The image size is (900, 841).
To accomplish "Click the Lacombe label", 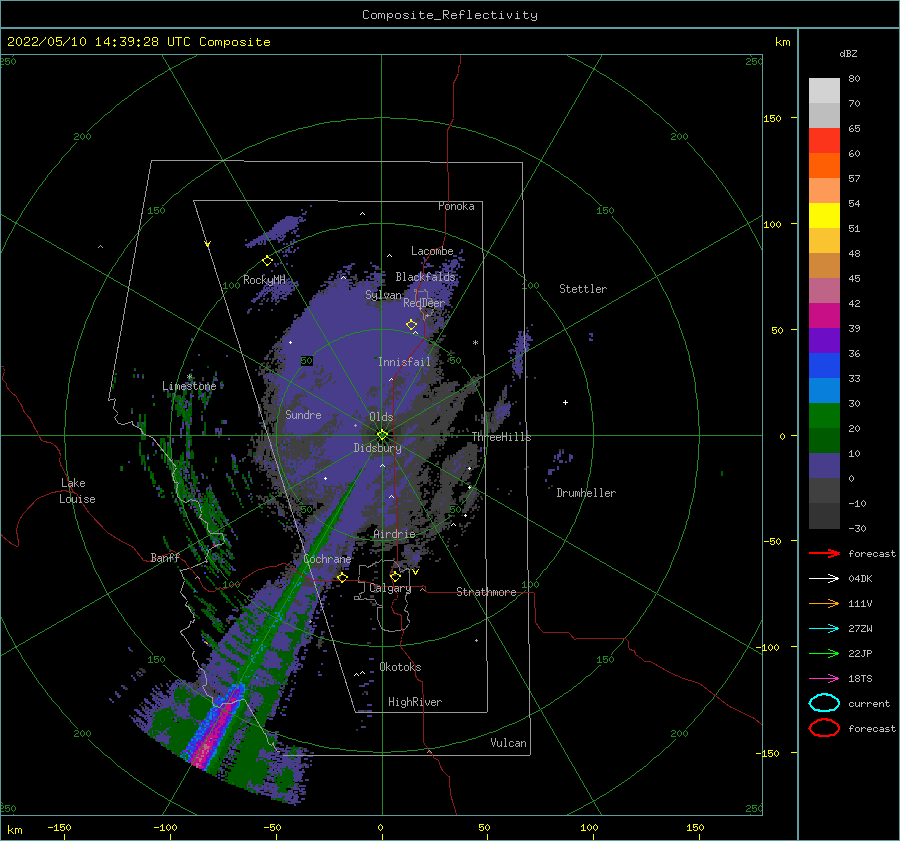I will coord(432,251).
